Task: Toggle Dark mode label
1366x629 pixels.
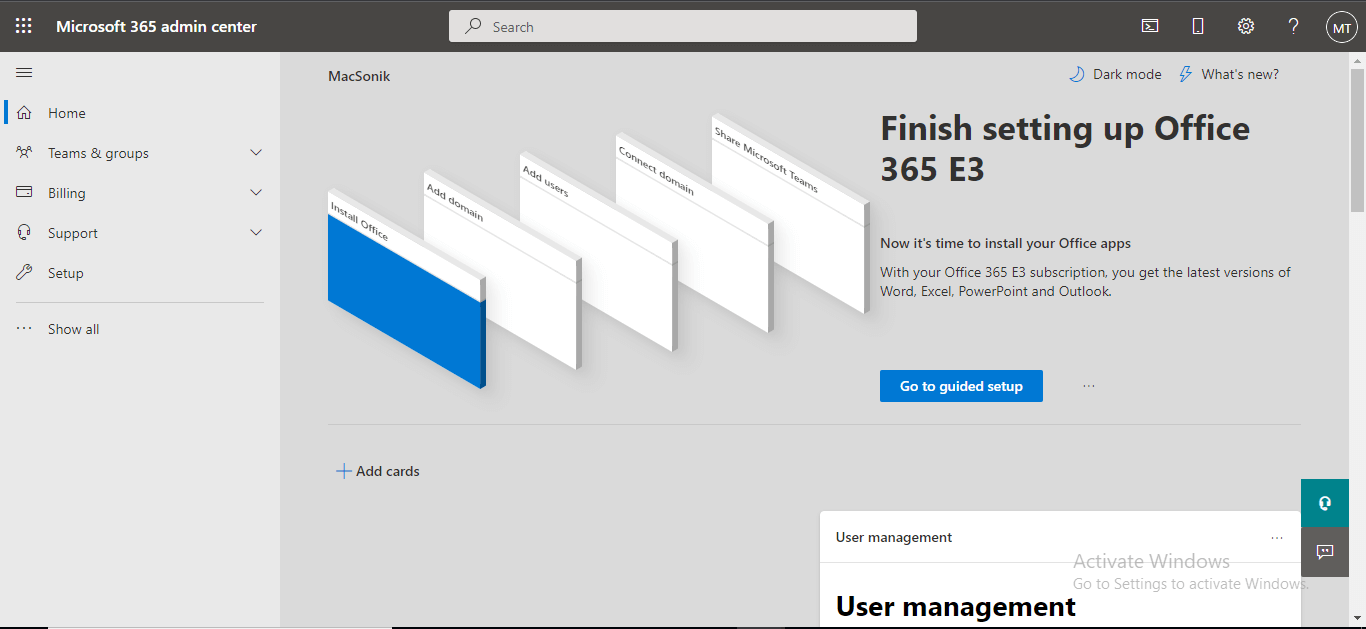Action: (x=1127, y=74)
